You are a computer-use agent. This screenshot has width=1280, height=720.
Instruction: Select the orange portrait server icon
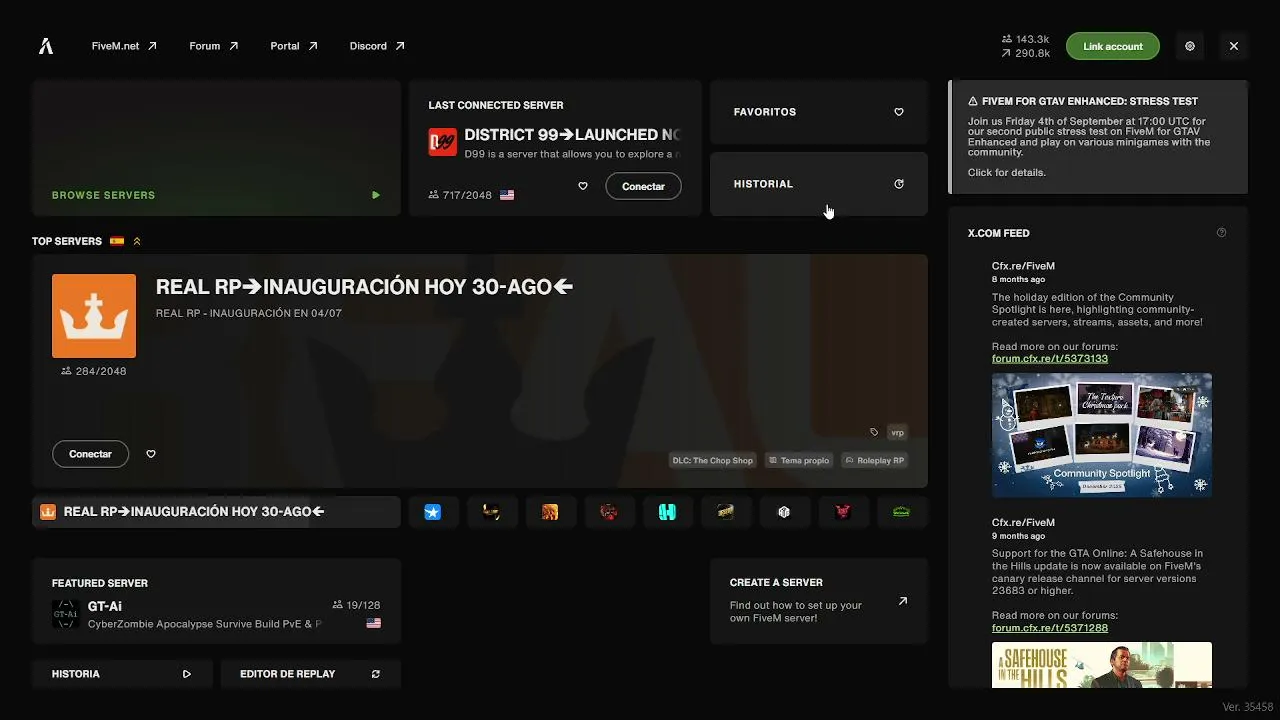click(550, 512)
